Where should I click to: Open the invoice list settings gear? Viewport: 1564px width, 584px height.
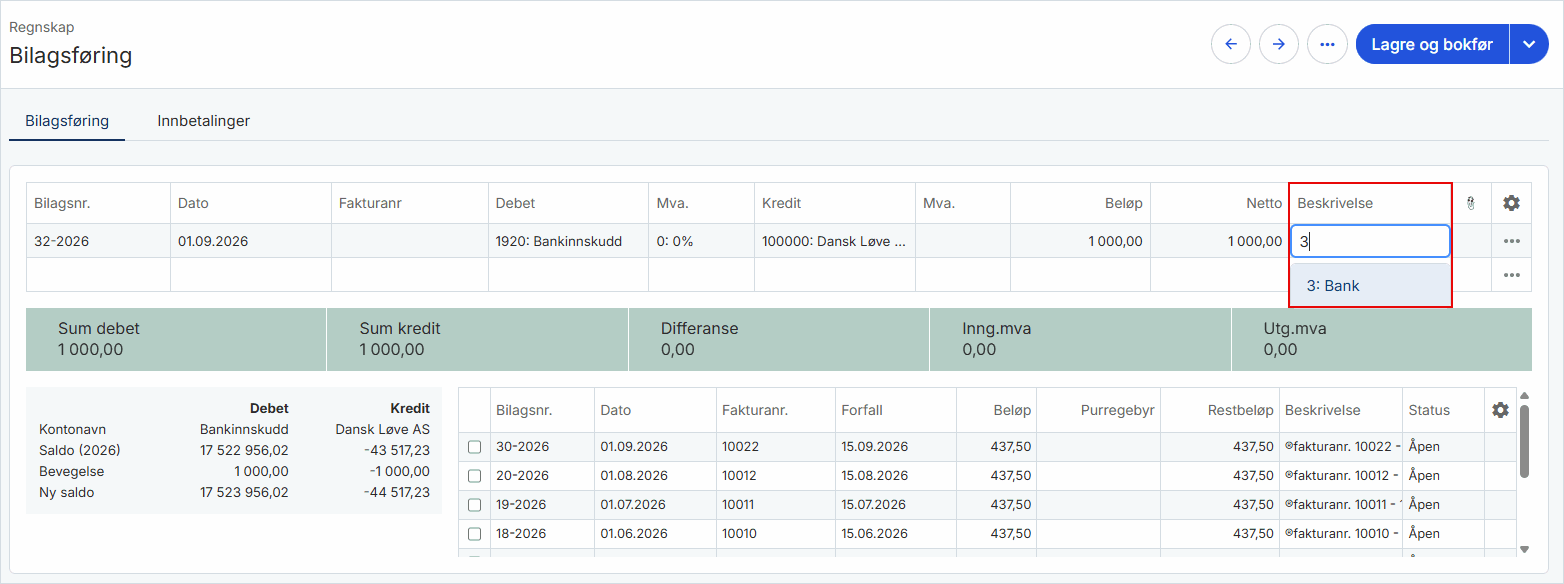[x=1500, y=410]
